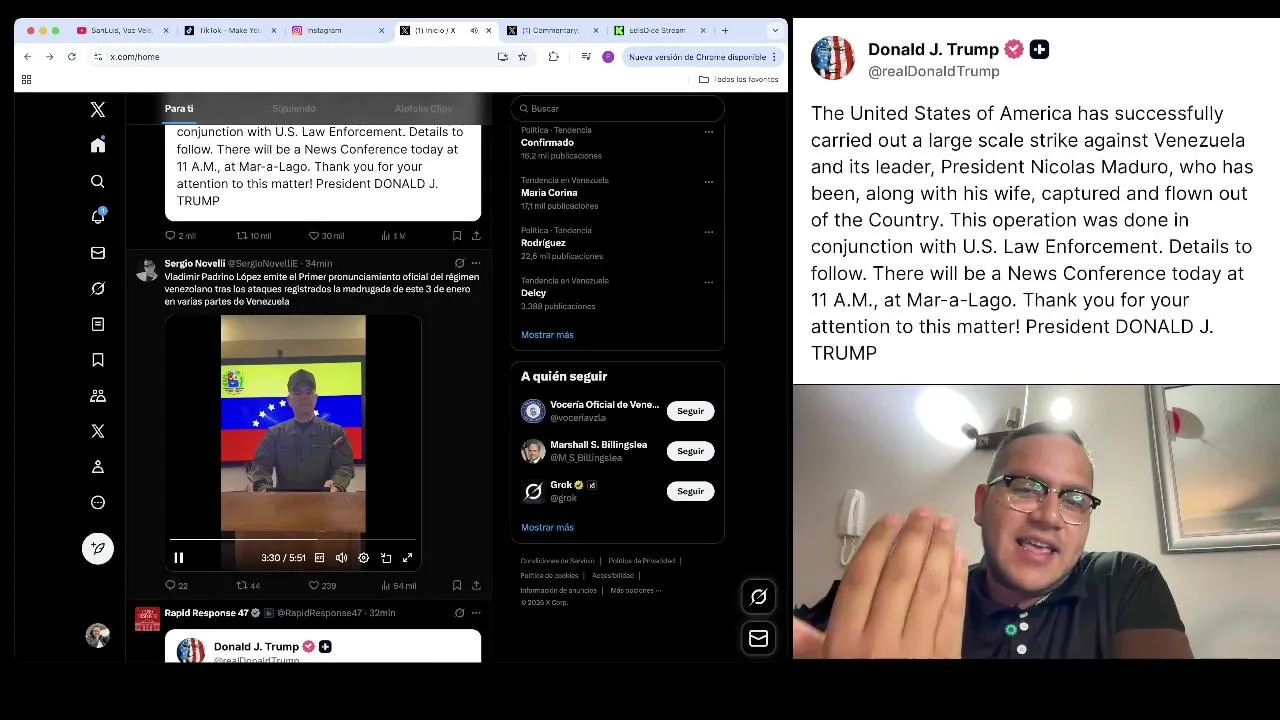Click the compose post button
This screenshot has width=1280, height=720.
(x=98, y=548)
